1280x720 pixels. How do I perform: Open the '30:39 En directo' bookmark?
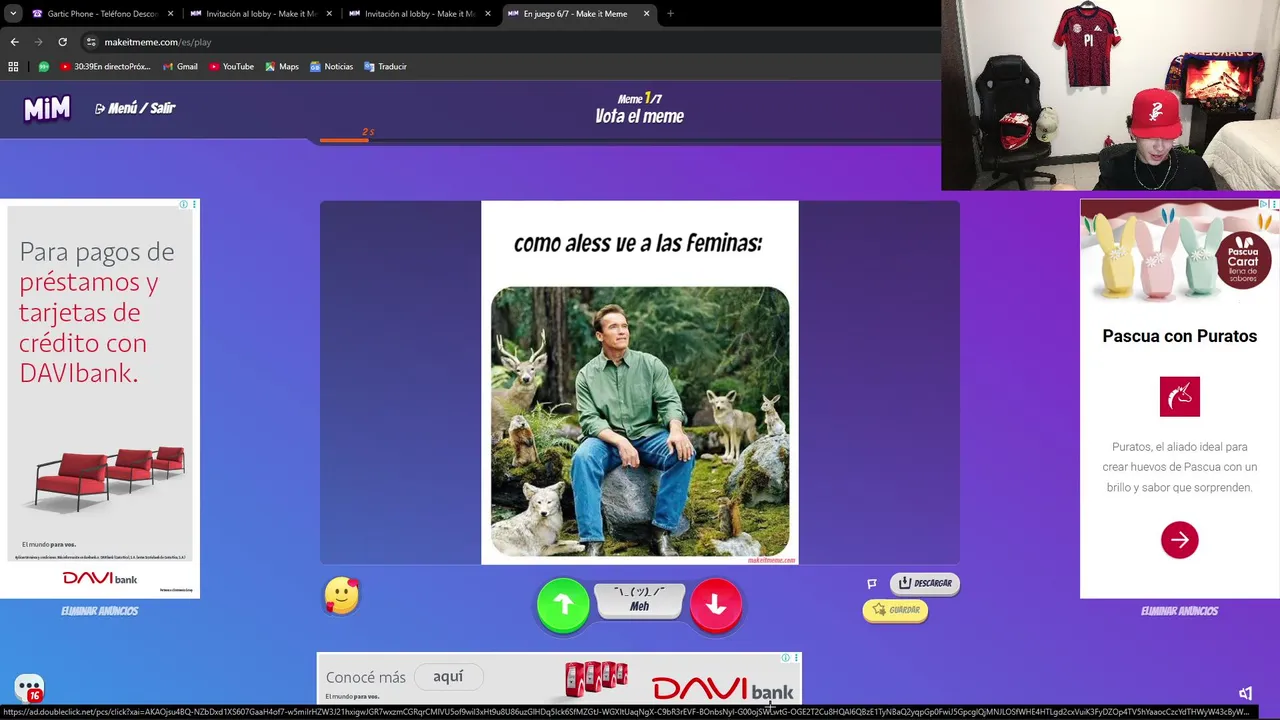(x=105, y=67)
